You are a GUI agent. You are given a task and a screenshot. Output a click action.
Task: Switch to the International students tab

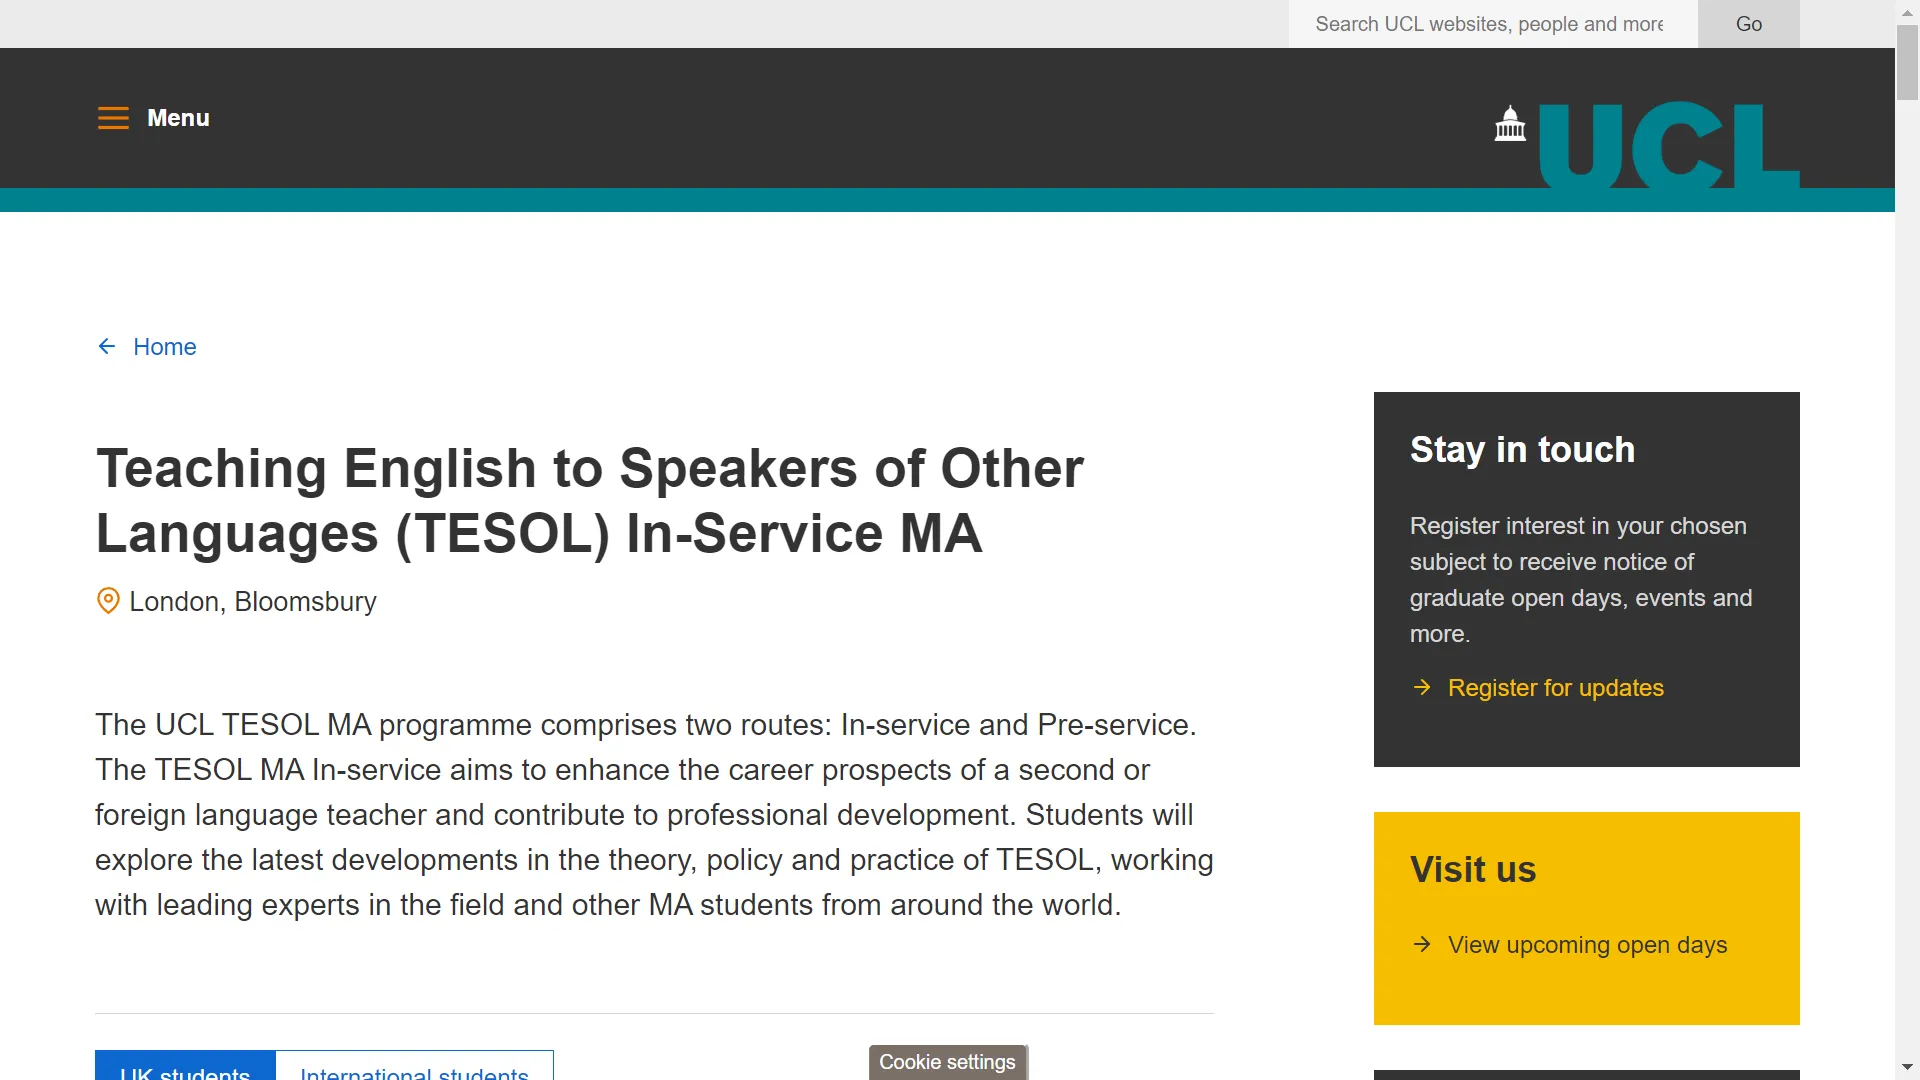point(414,1069)
